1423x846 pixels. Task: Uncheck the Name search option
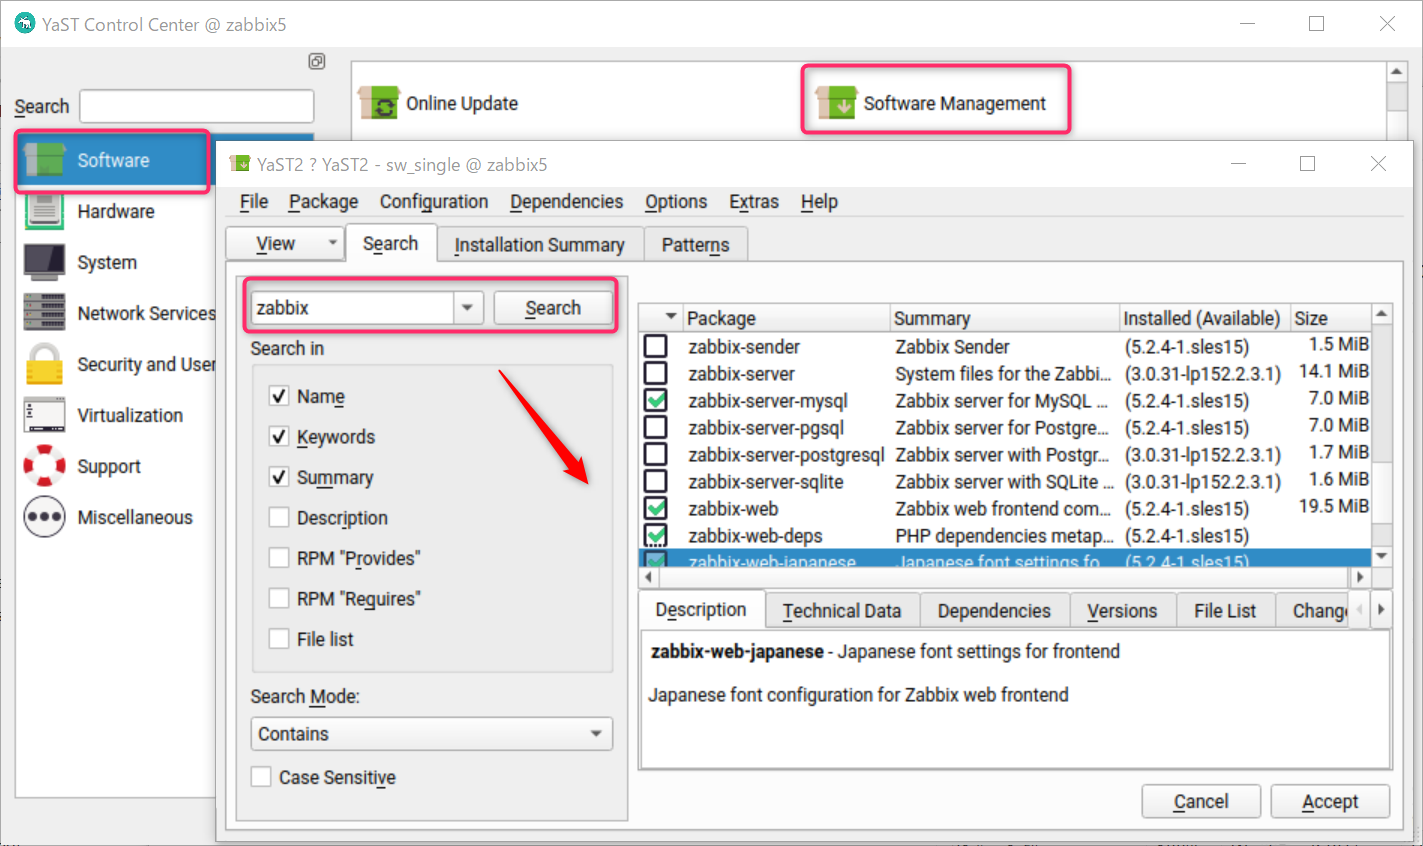[x=279, y=396]
